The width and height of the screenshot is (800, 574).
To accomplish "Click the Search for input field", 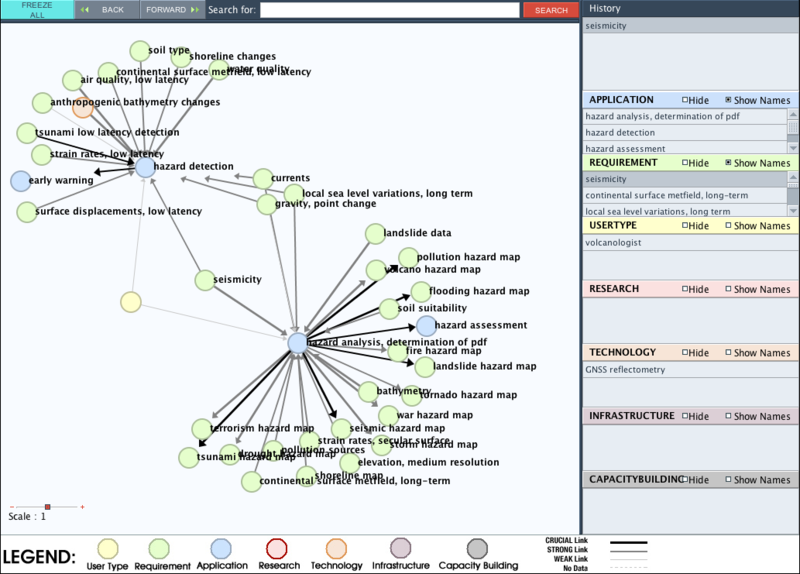I will pos(389,10).
